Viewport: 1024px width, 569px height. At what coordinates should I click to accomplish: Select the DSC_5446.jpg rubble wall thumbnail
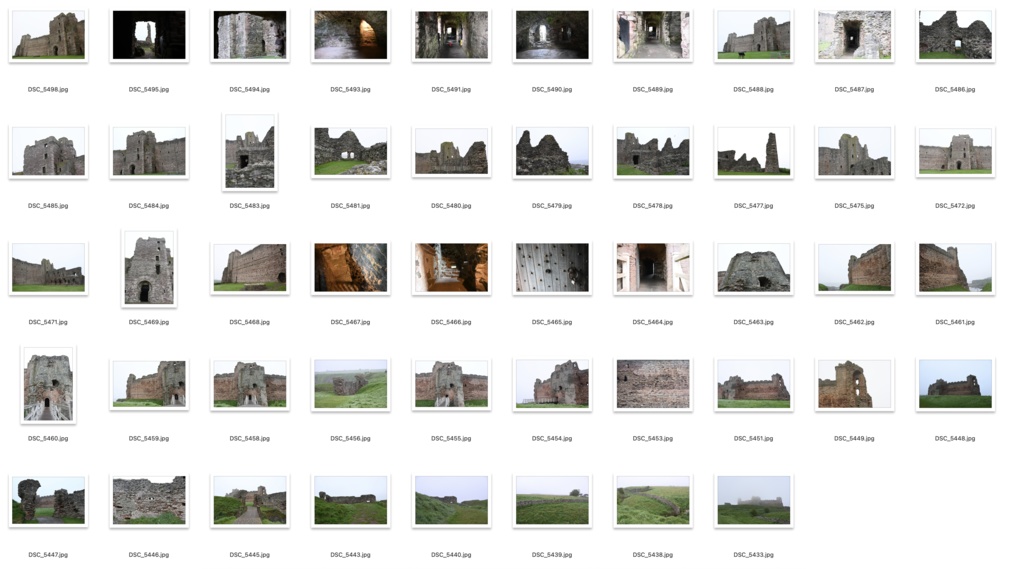click(149, 501)
